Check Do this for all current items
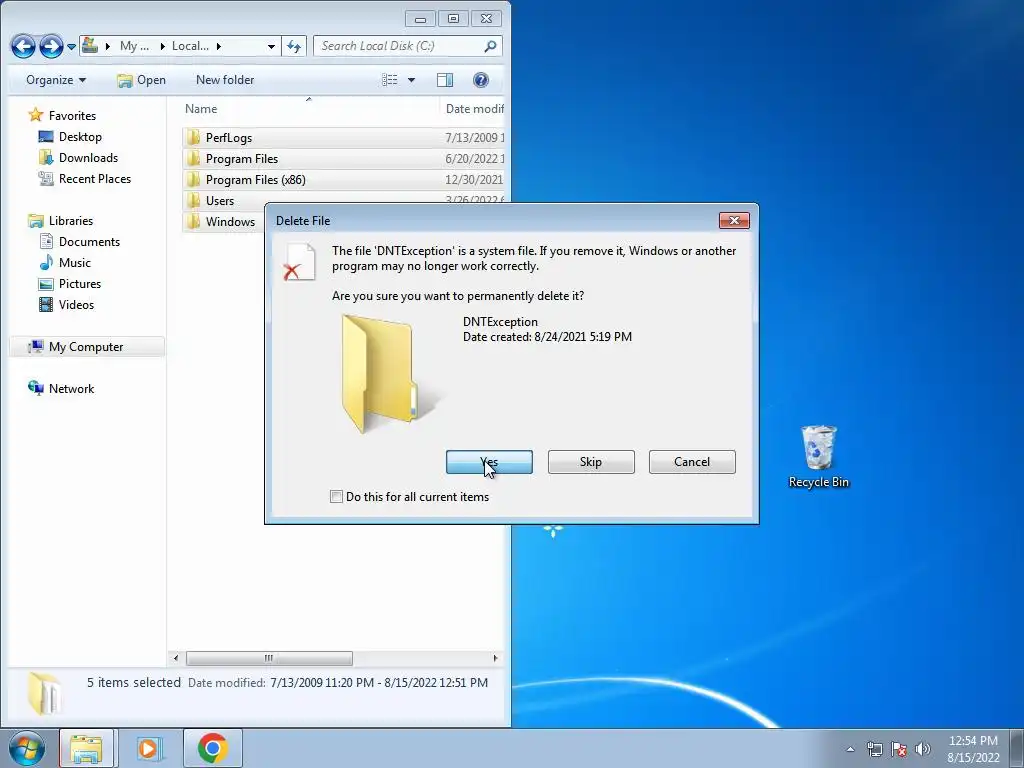1024x768 pixels. coord(336,496)
